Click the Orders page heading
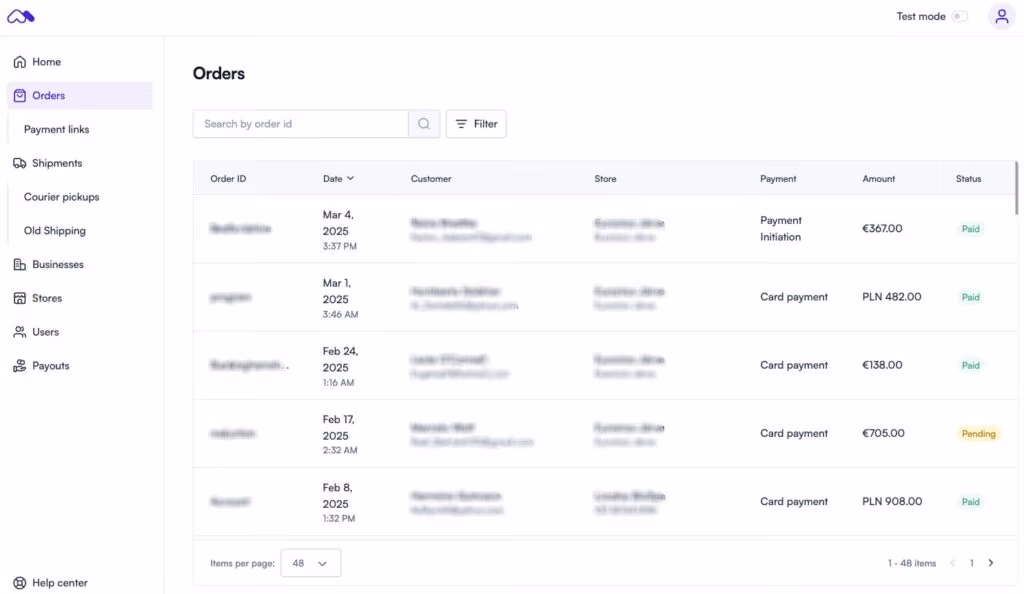This screenshot has height=594, width=1024. pyautogui.click(x=219, y=73)
